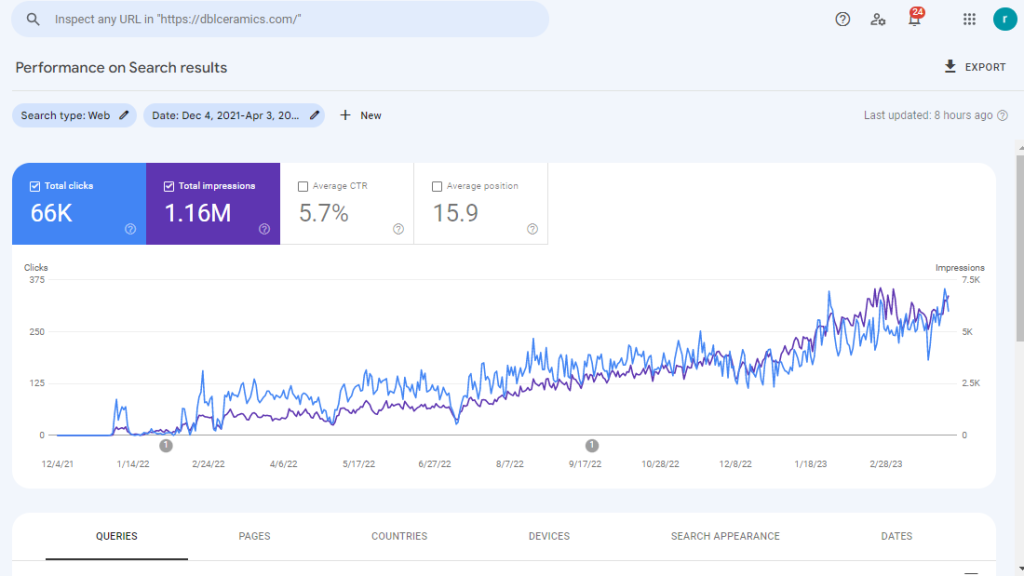
Task: Switch to the Pages tab
Action: tap(254, 537)
